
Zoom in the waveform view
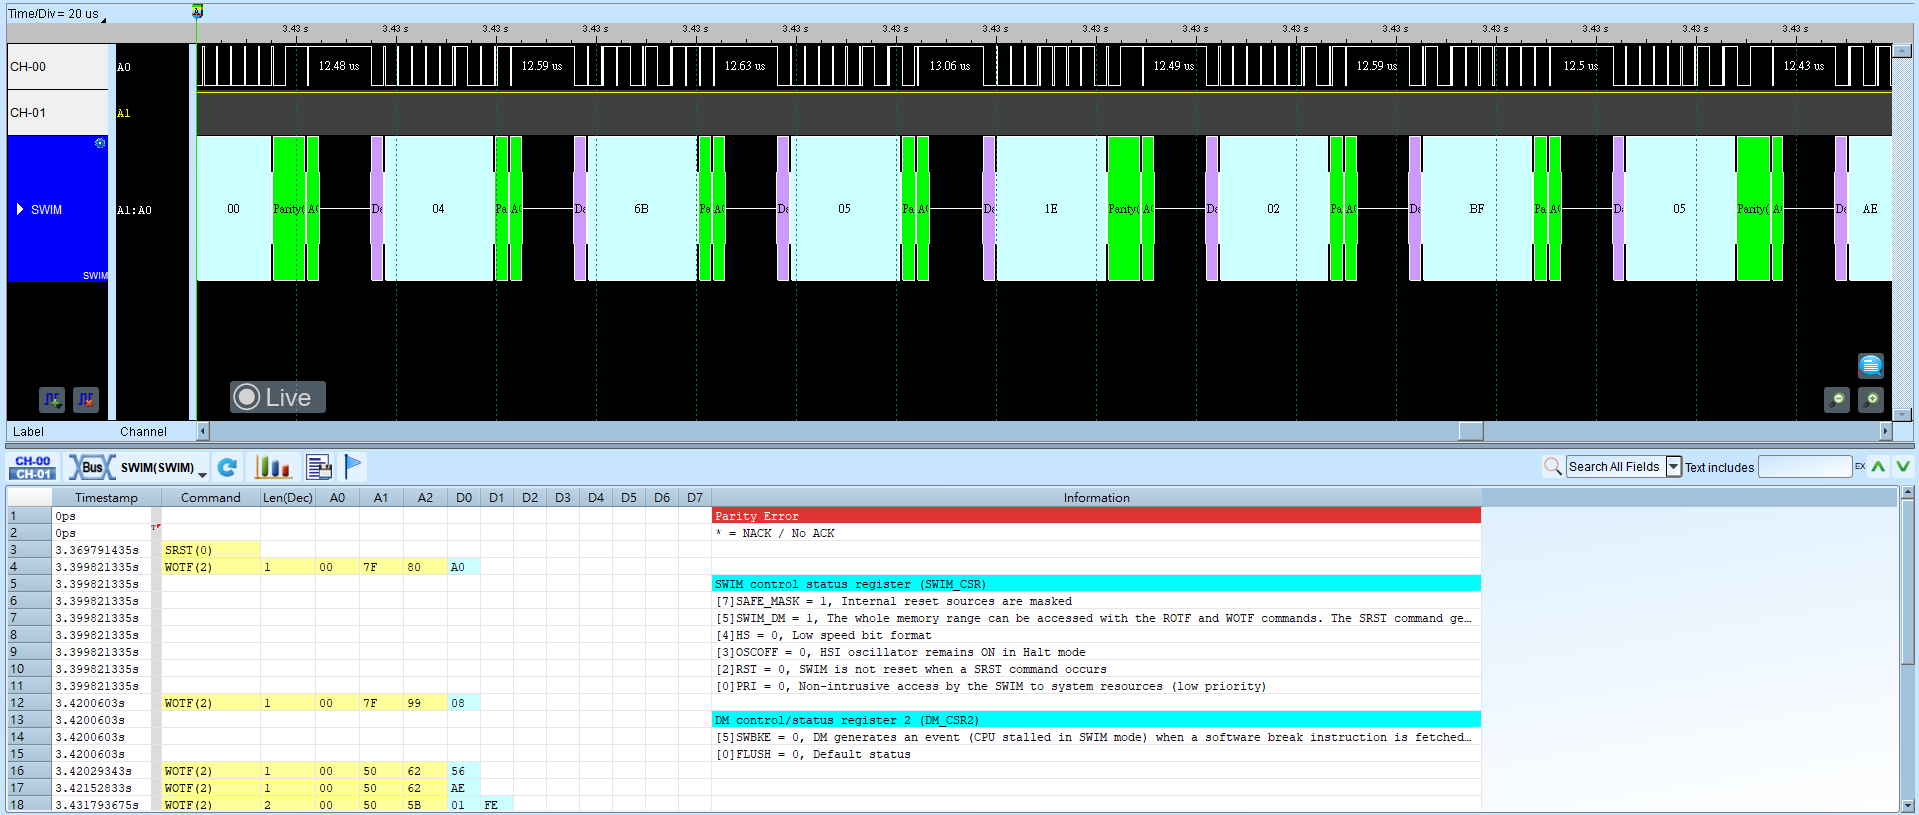pos(1871,400)
